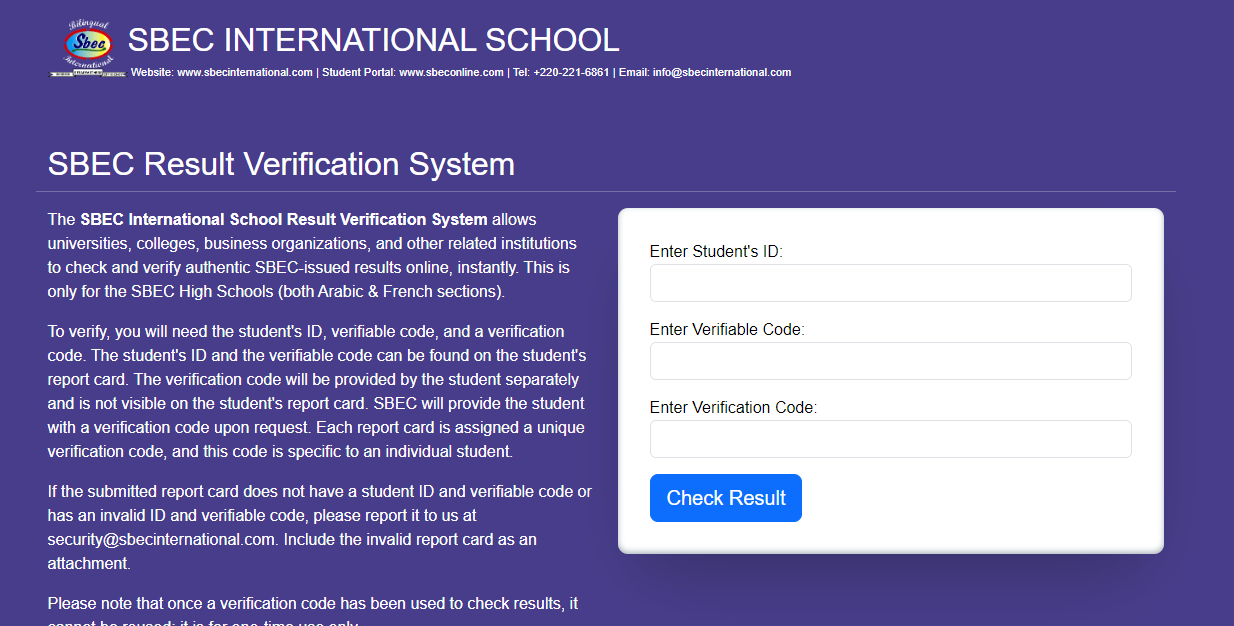Image resolution: width=1234 pixels, height=626 pixels.
Task: Click the telephone number +220-221-6861
Action: (571, 72)
